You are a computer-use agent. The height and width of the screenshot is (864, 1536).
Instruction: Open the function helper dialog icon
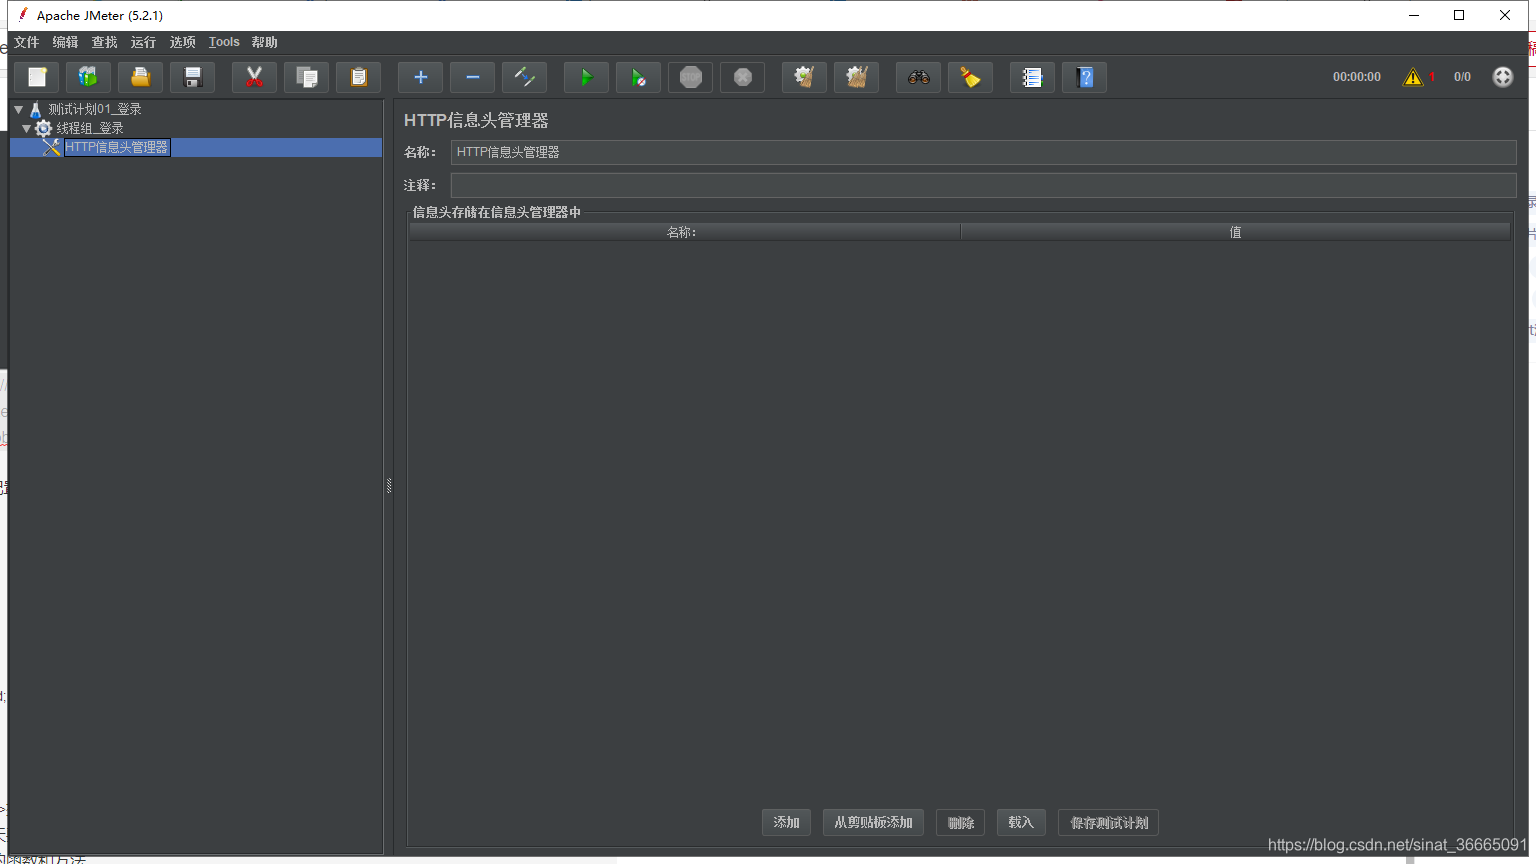coord(1032,77)
